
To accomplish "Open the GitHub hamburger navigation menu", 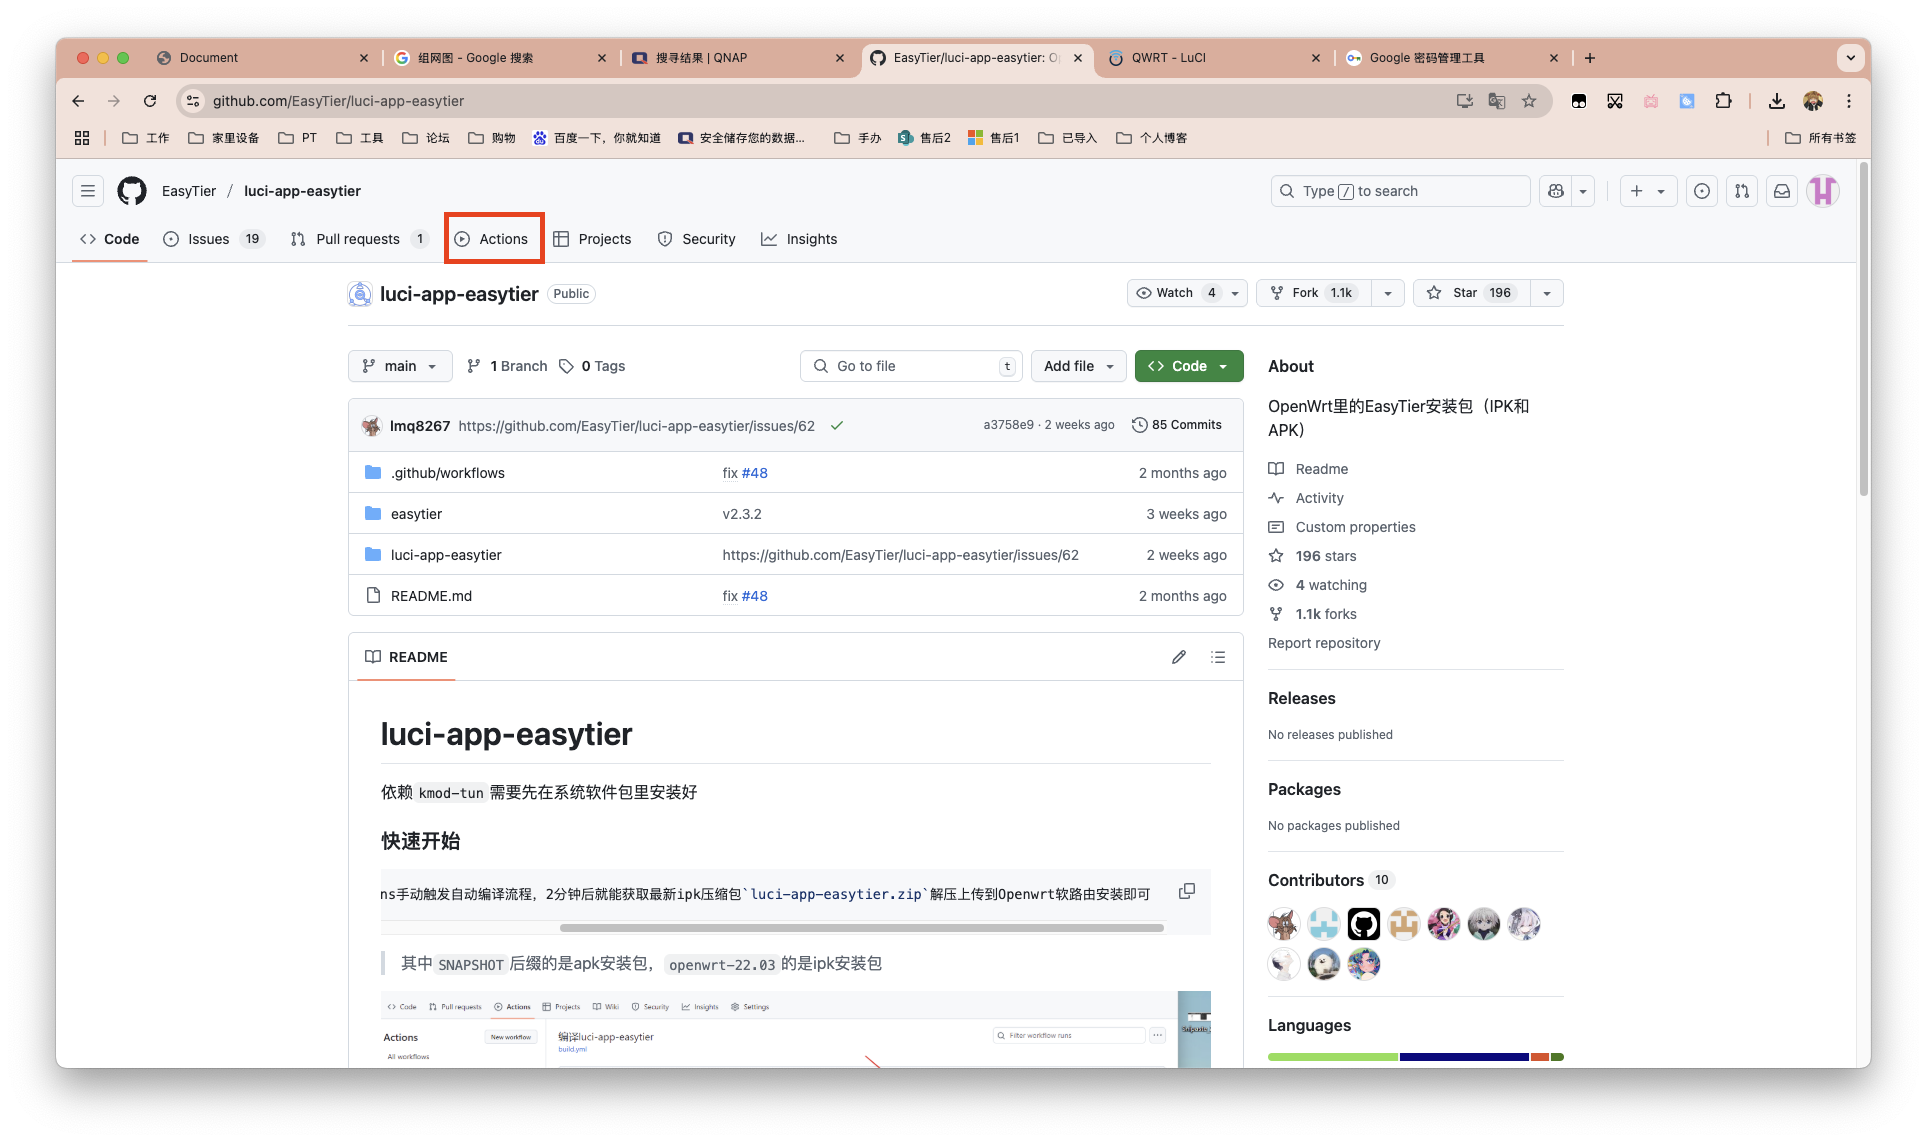I will tap(88, 191).
